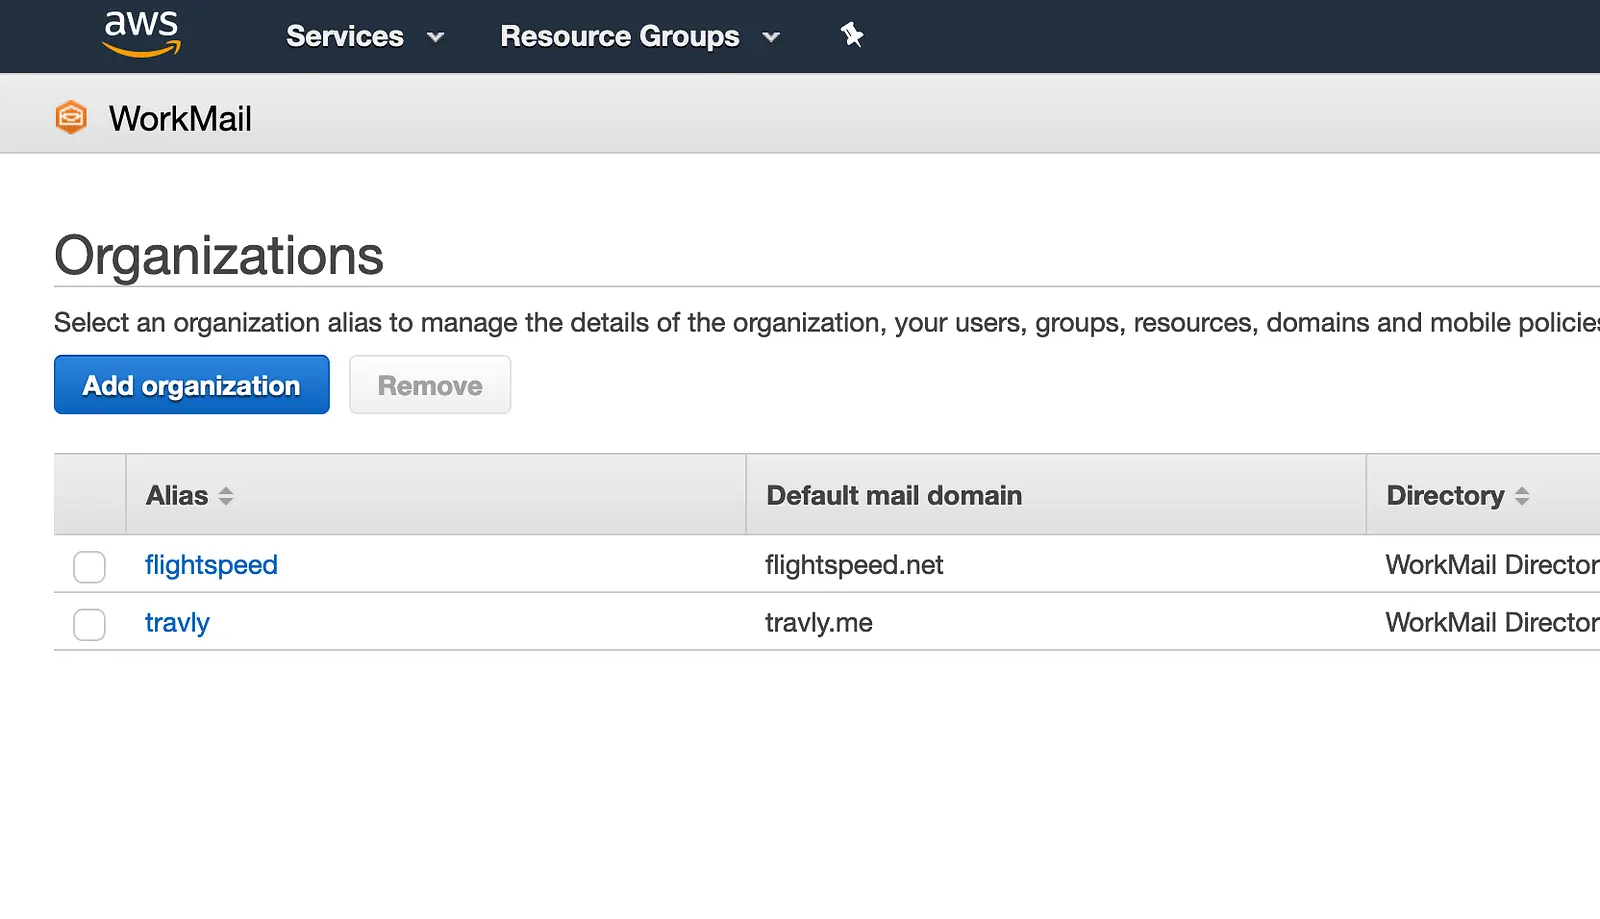Click the Directory column header label

pyautogui.click(x=1445, y=496)
